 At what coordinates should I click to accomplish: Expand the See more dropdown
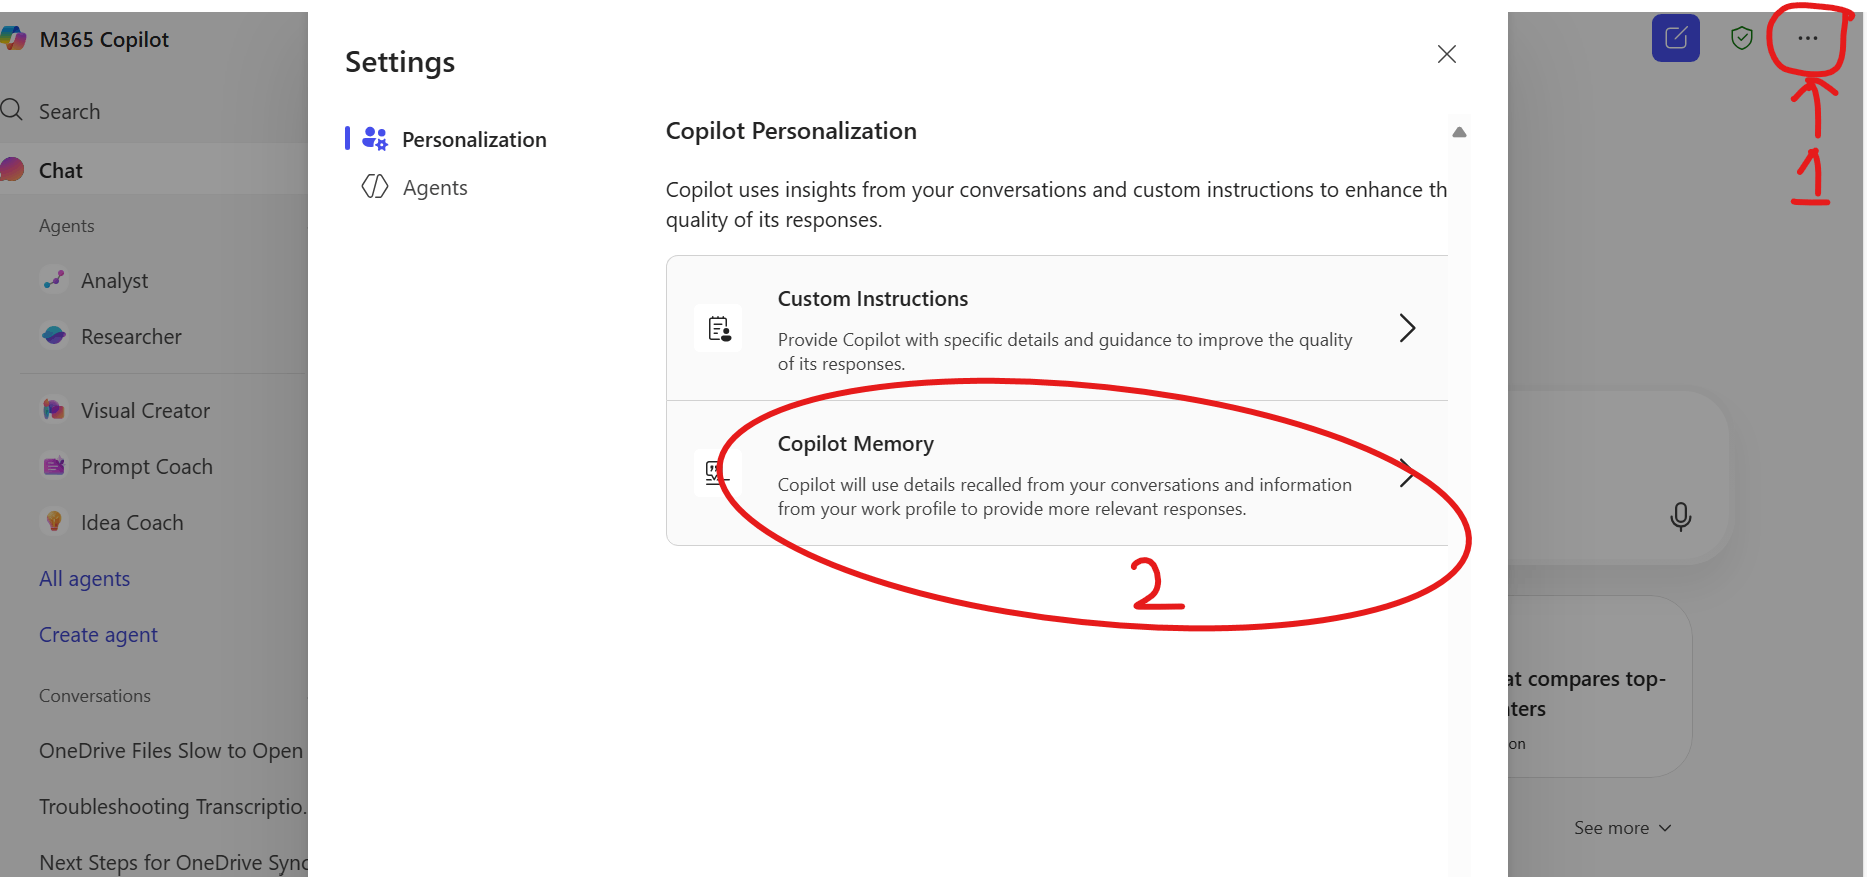(1622, 828)
